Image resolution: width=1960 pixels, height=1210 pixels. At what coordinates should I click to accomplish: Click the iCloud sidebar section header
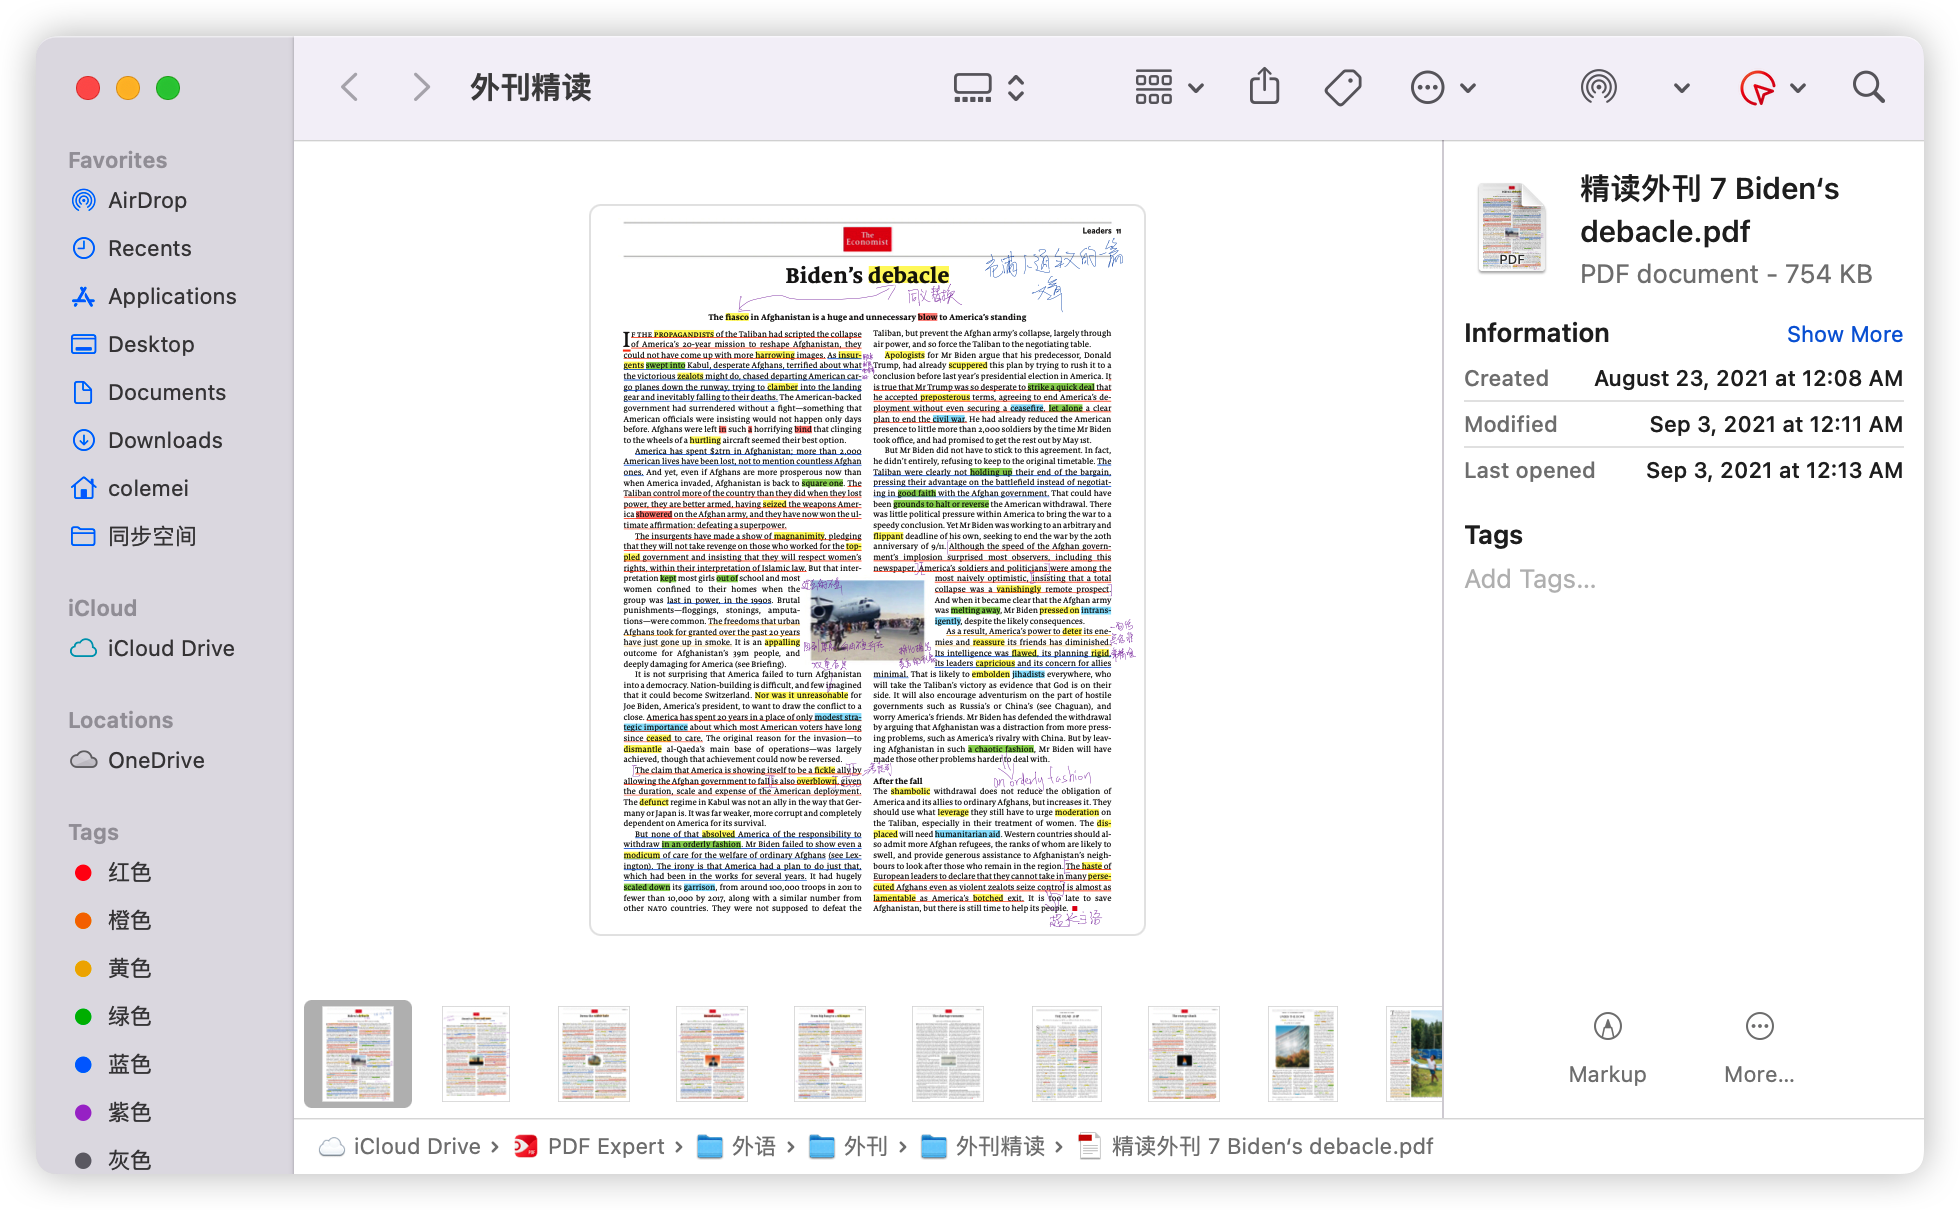[102, 608]
